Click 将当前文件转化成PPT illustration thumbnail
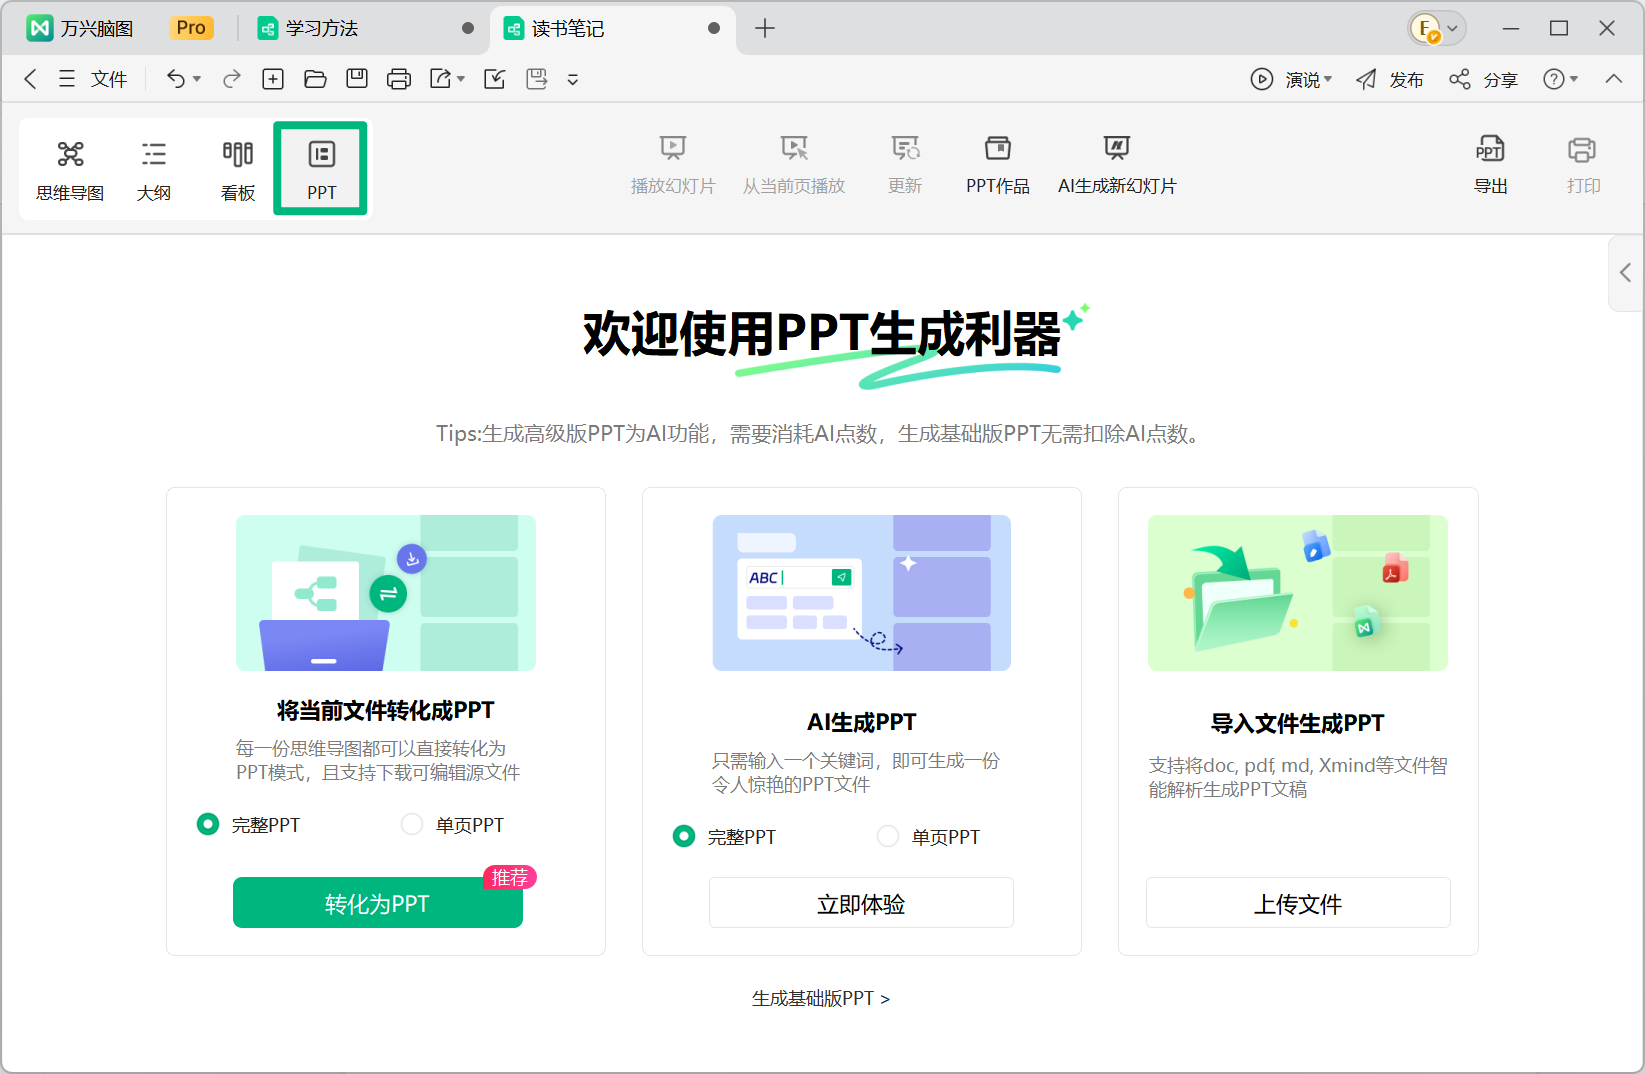The height and width of the screenshot is (1074, 1645). pos(386,593)
